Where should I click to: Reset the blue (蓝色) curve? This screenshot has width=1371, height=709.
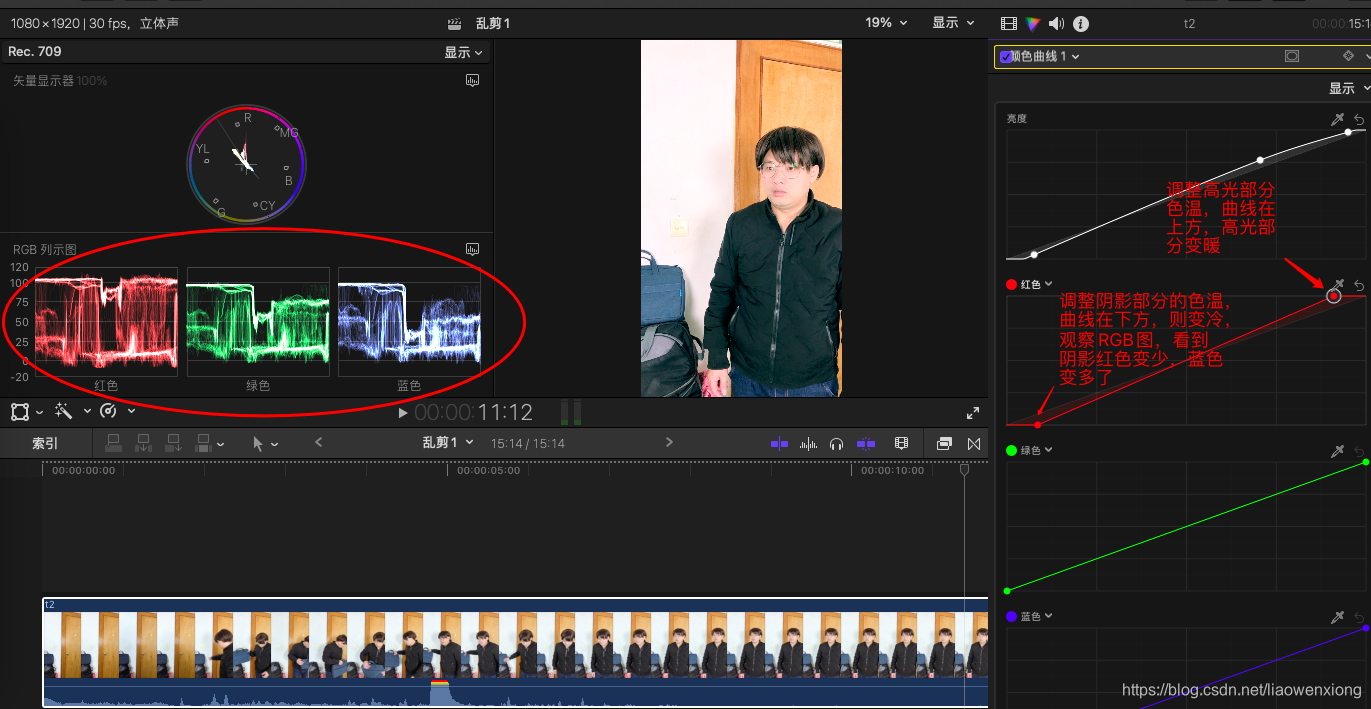(1359, 618)
